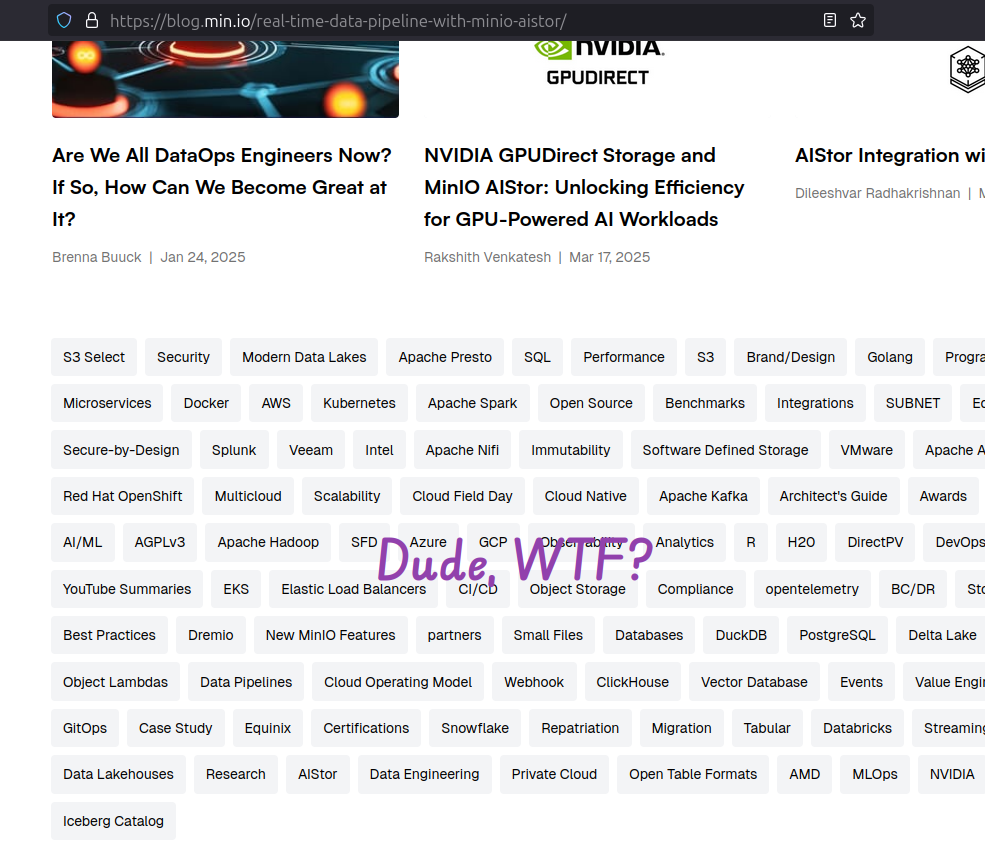
Task: Open the Architect's Guide tag
Action: pyautogui.click(x=834, y=496)
